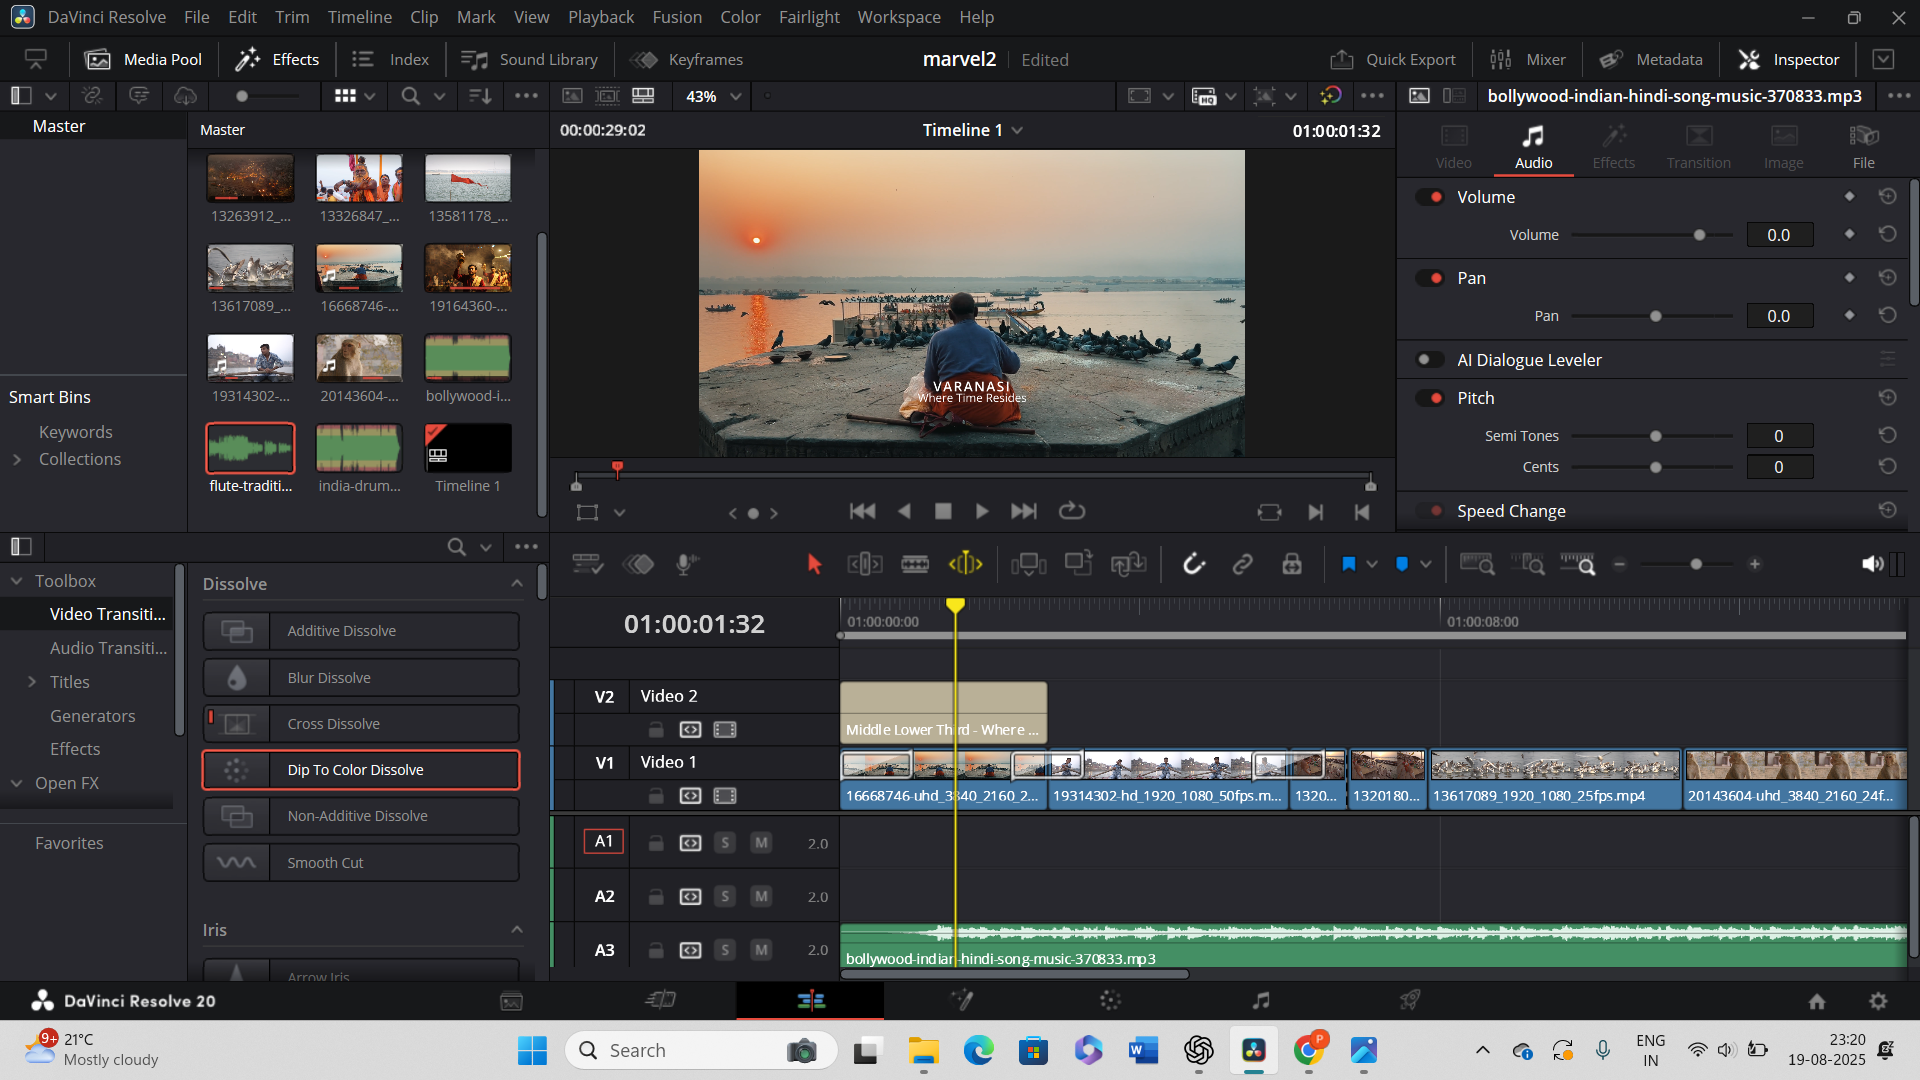Viewport: 1920px width, 1080px height.
Task: Mute audio track A1
Action: [x=761, y=843]
